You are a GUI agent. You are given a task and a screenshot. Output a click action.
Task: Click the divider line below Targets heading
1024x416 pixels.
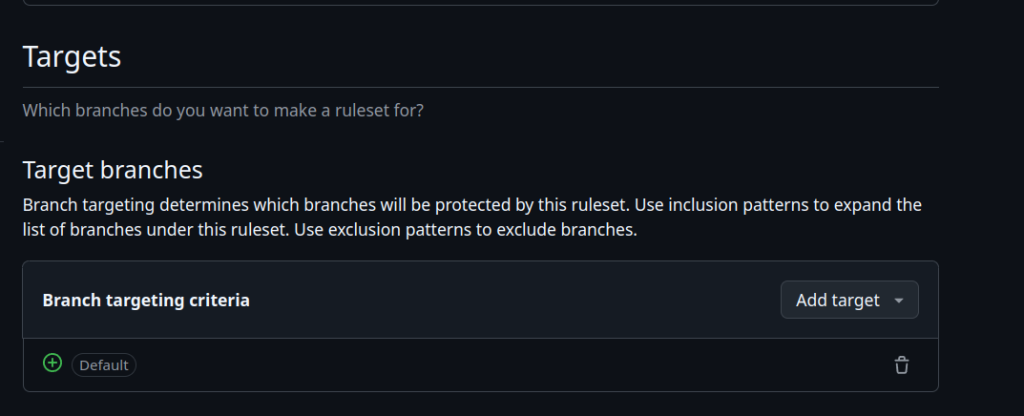coord(480,87)
